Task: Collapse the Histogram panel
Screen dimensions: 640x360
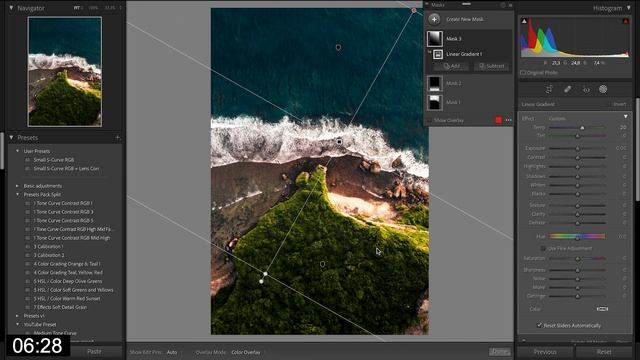Action: (629, 8)
